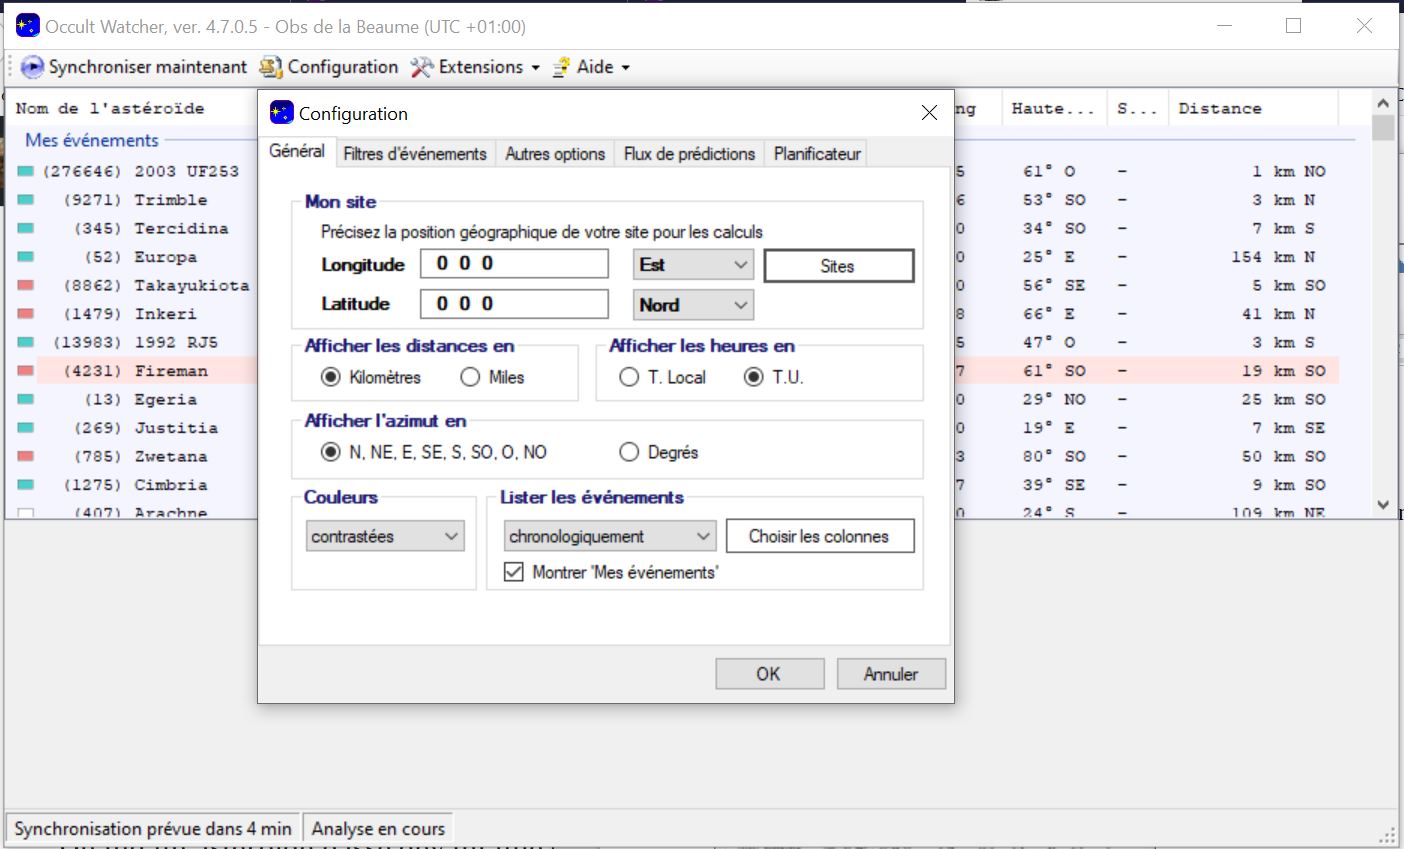The width and height of the screenshot is (1404, 849).
Task: Open the Aide help icon menu
Action: pyautogui.click(x=562, y=67)
